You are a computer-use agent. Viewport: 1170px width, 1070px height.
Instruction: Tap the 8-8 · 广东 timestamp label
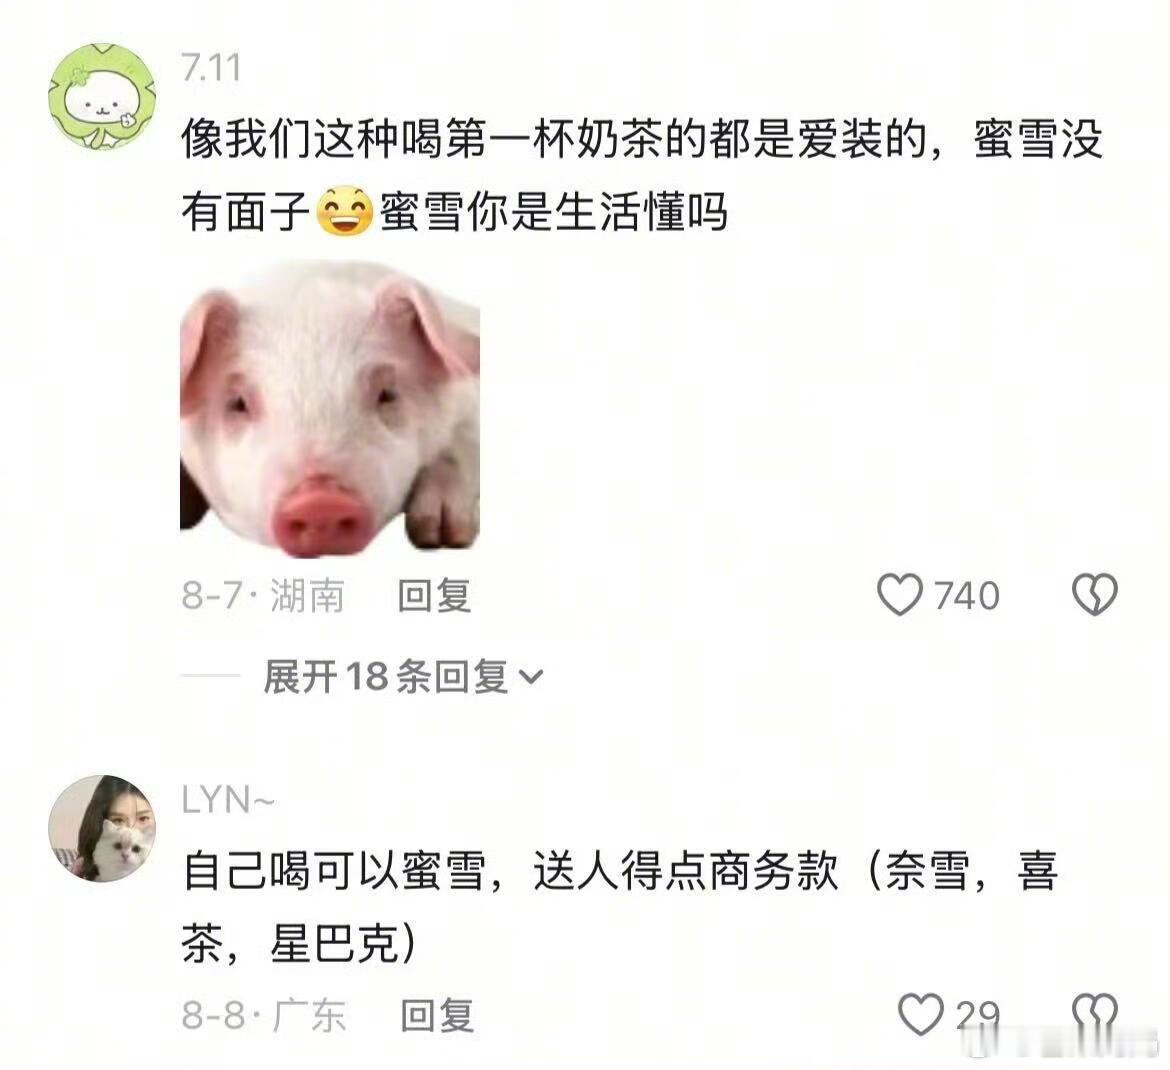(x=263, y=1016)
